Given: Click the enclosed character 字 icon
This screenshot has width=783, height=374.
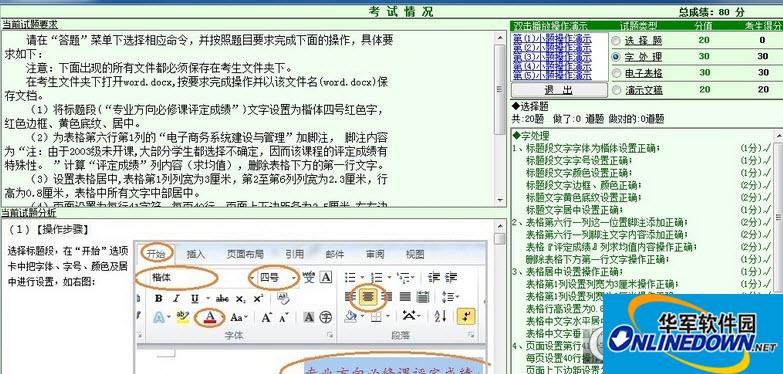Looking at the screenshot, I should pos(326,317).
